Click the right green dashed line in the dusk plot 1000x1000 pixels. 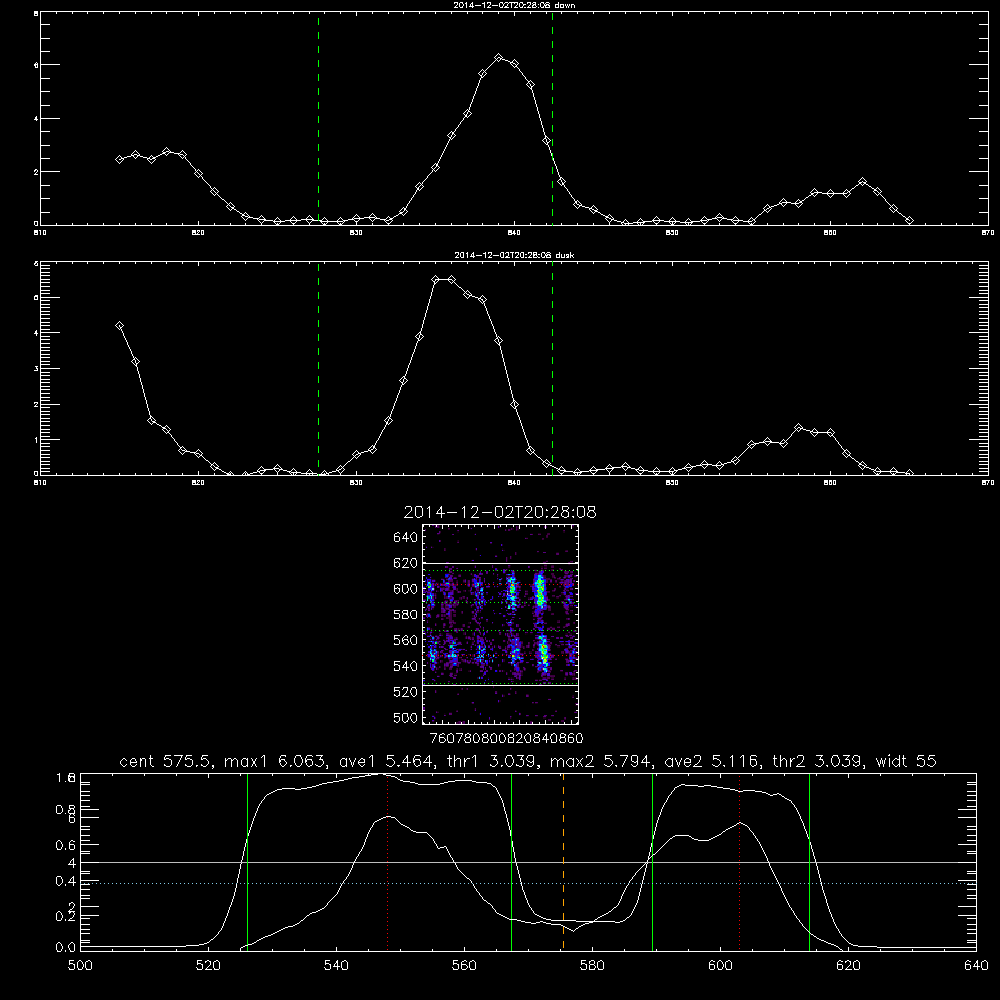552,369
